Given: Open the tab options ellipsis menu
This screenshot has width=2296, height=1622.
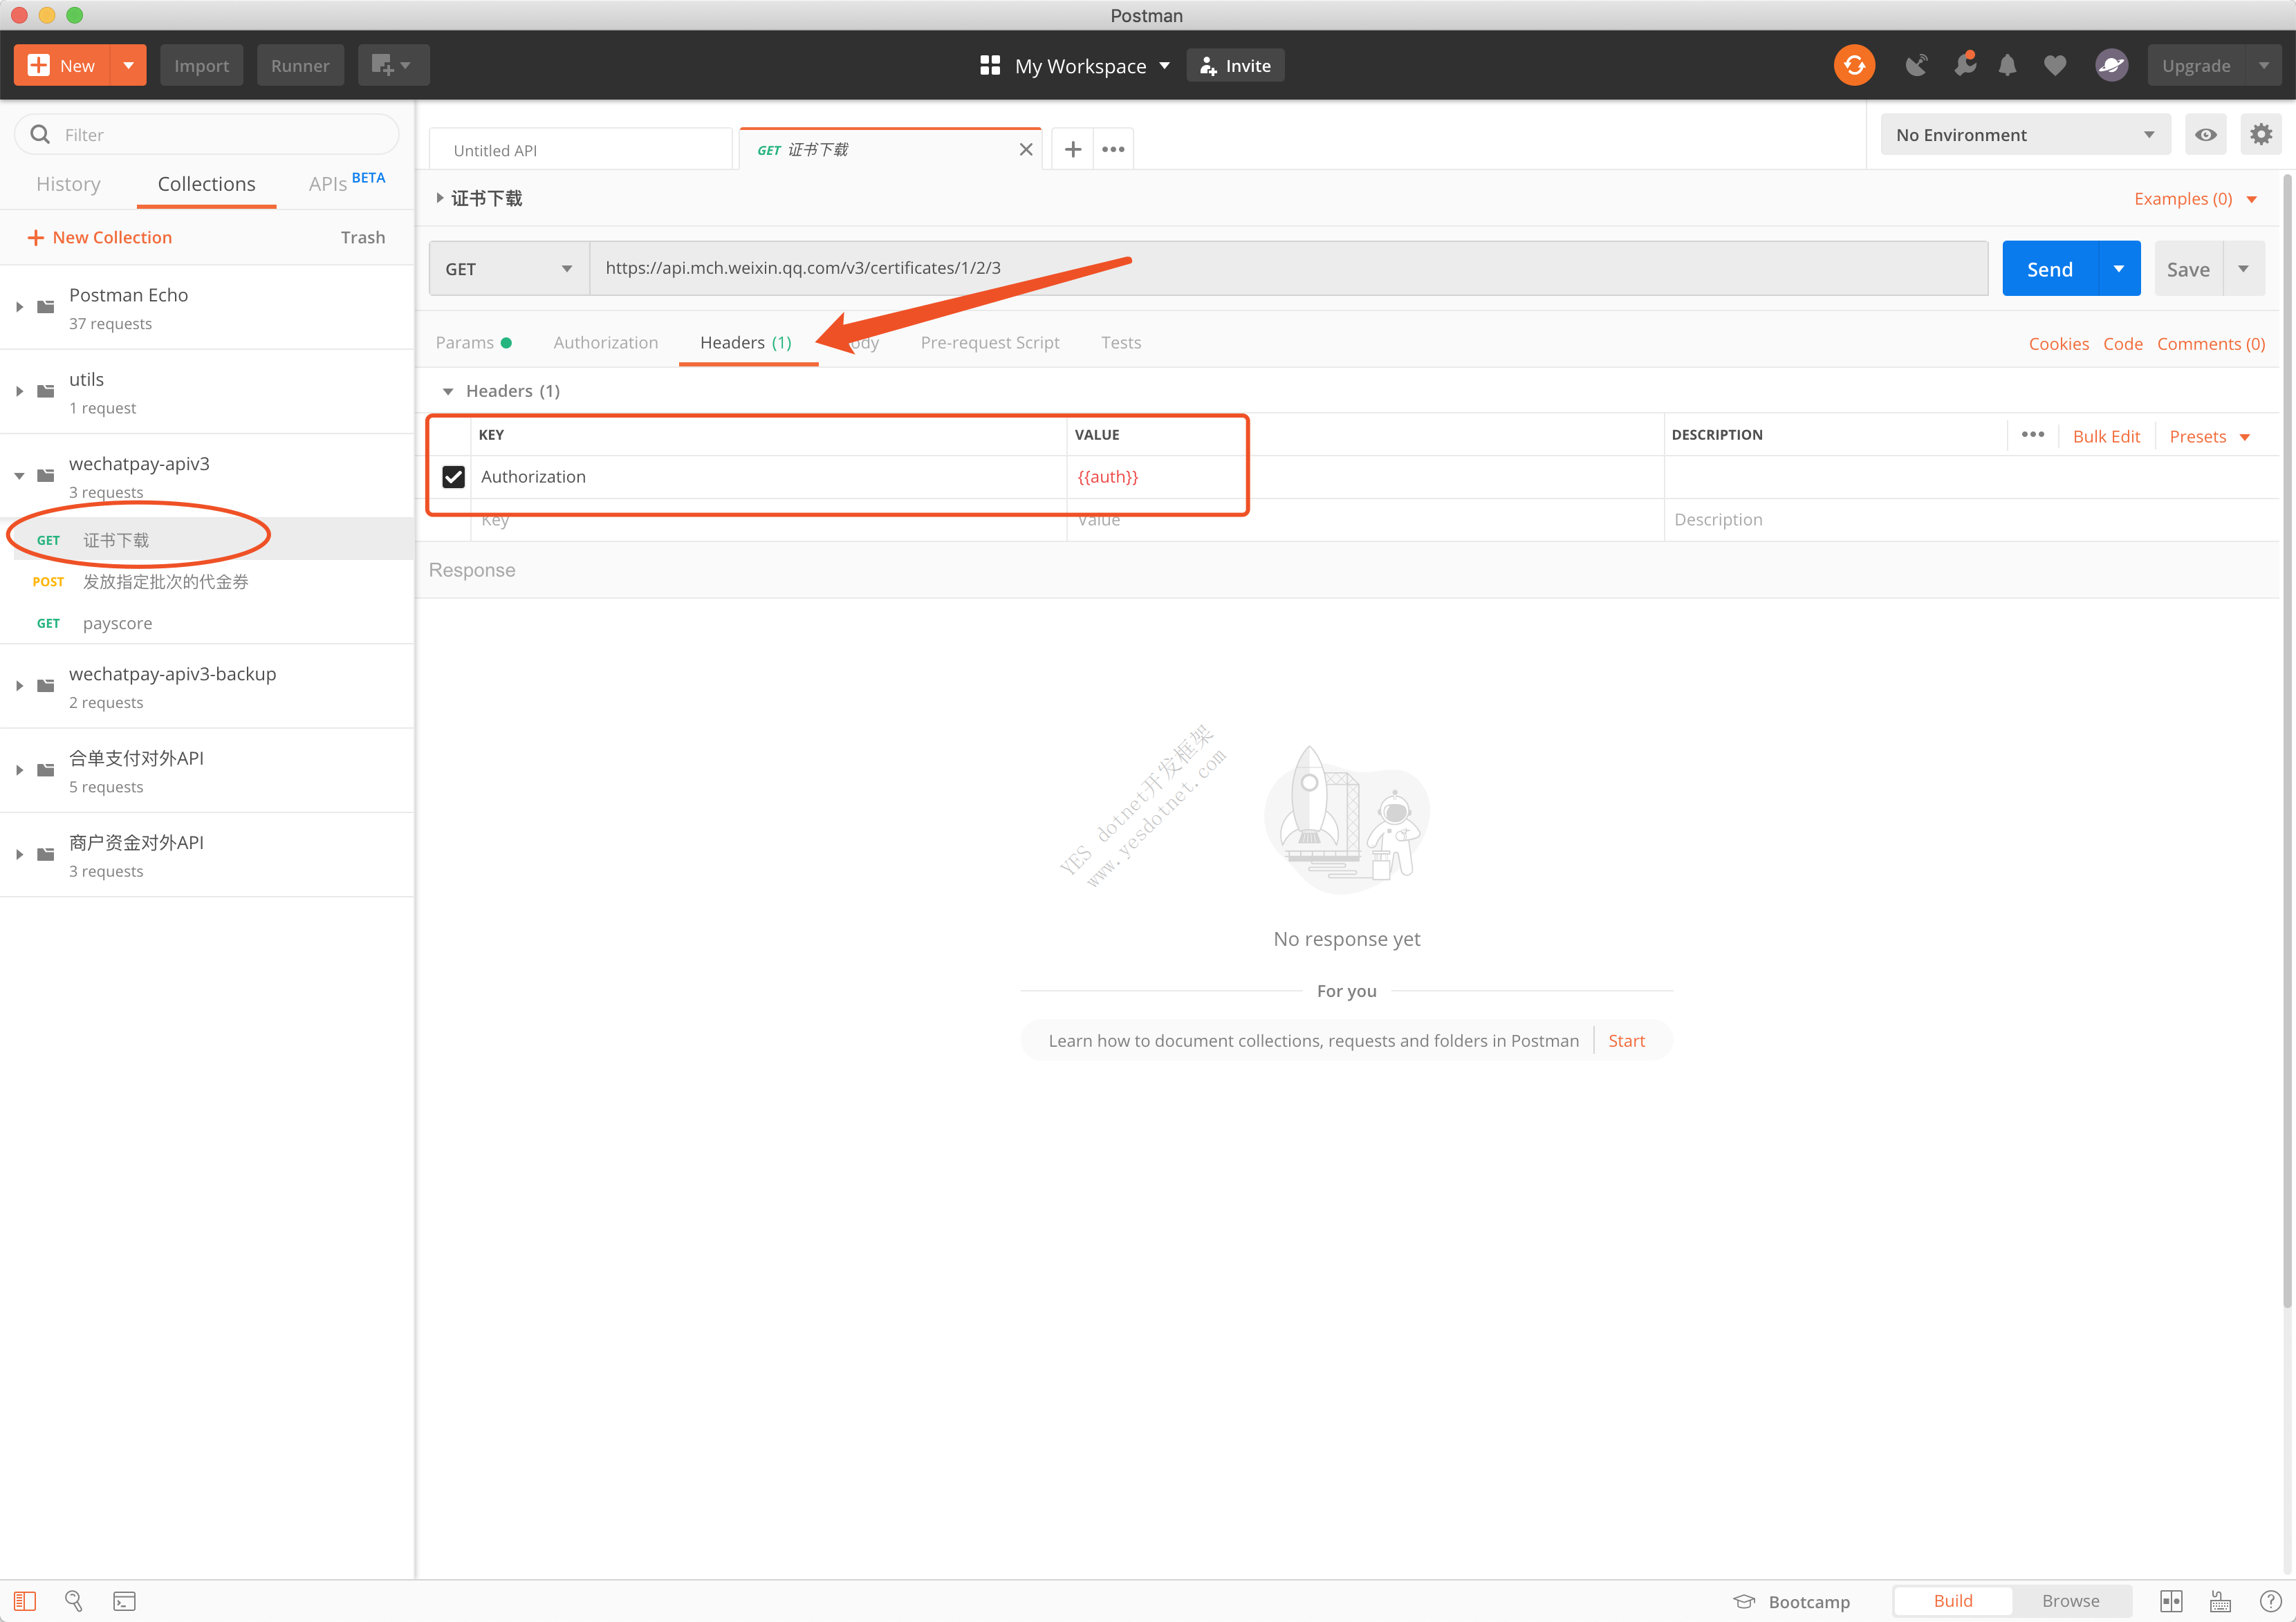Looking at the screenshot, I should point(1113,150).
